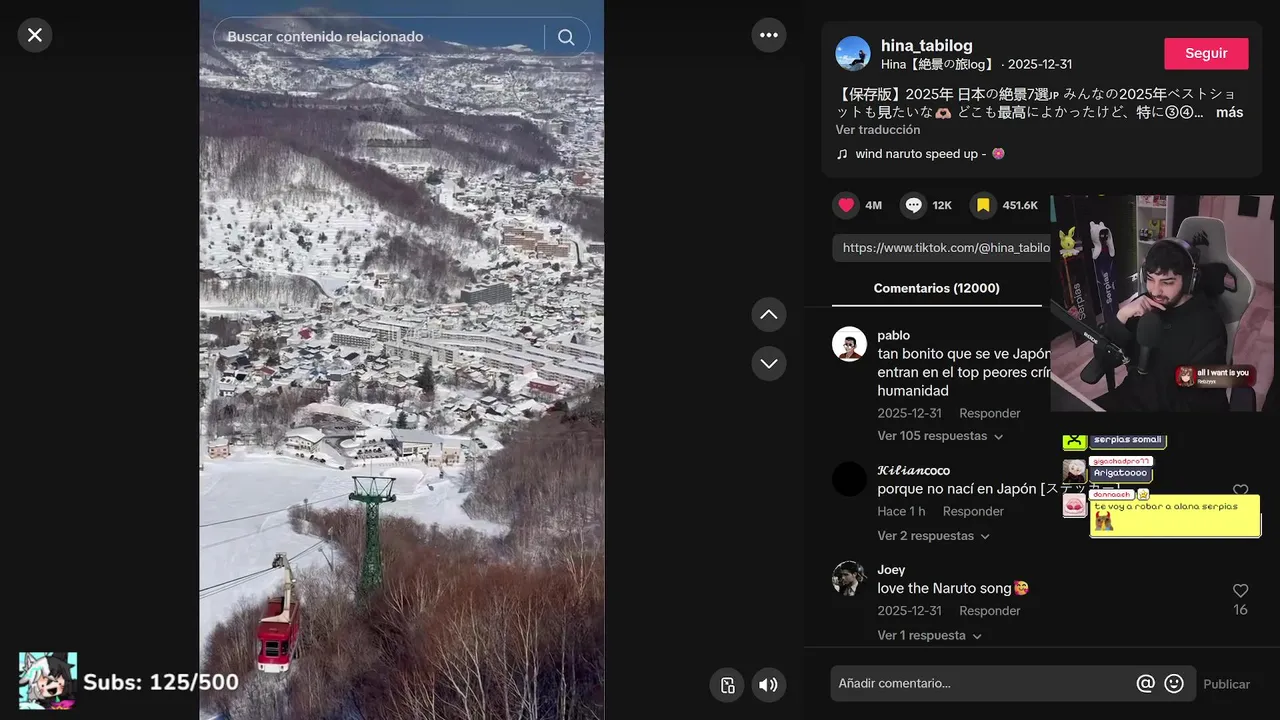Go to next video with down arrow
1280x720 pixels.
(x=769, y=363)
